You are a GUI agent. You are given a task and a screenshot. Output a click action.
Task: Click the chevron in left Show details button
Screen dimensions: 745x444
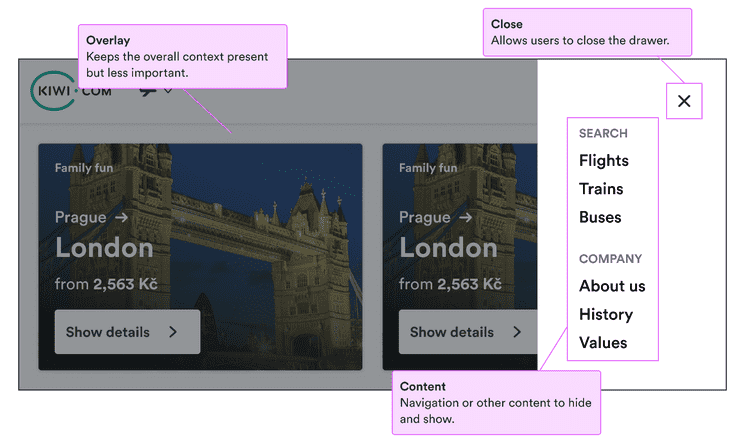pyautogui.click(x=173, y=332)
